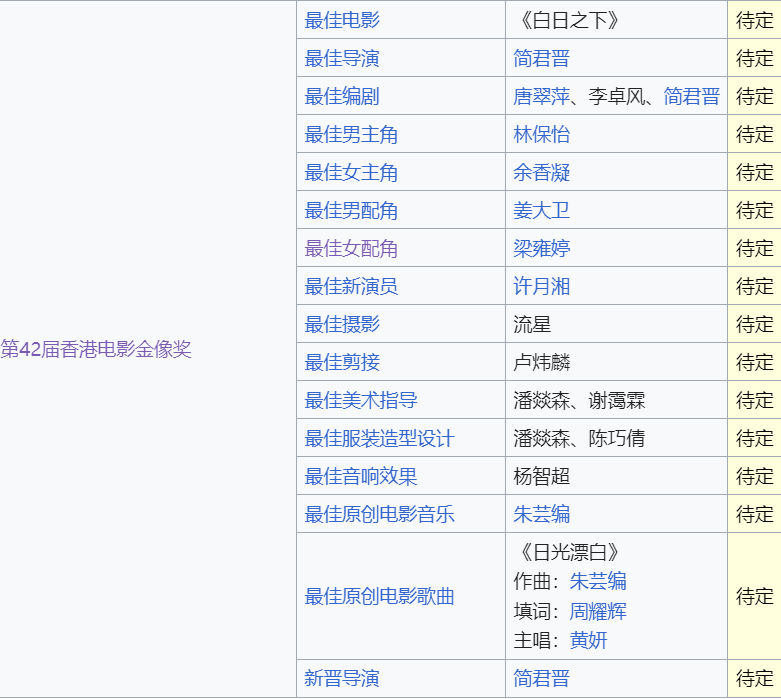Select the 最佳音响效果 link
This screenshot has width=781, height=699.
[x=361, y=476]
